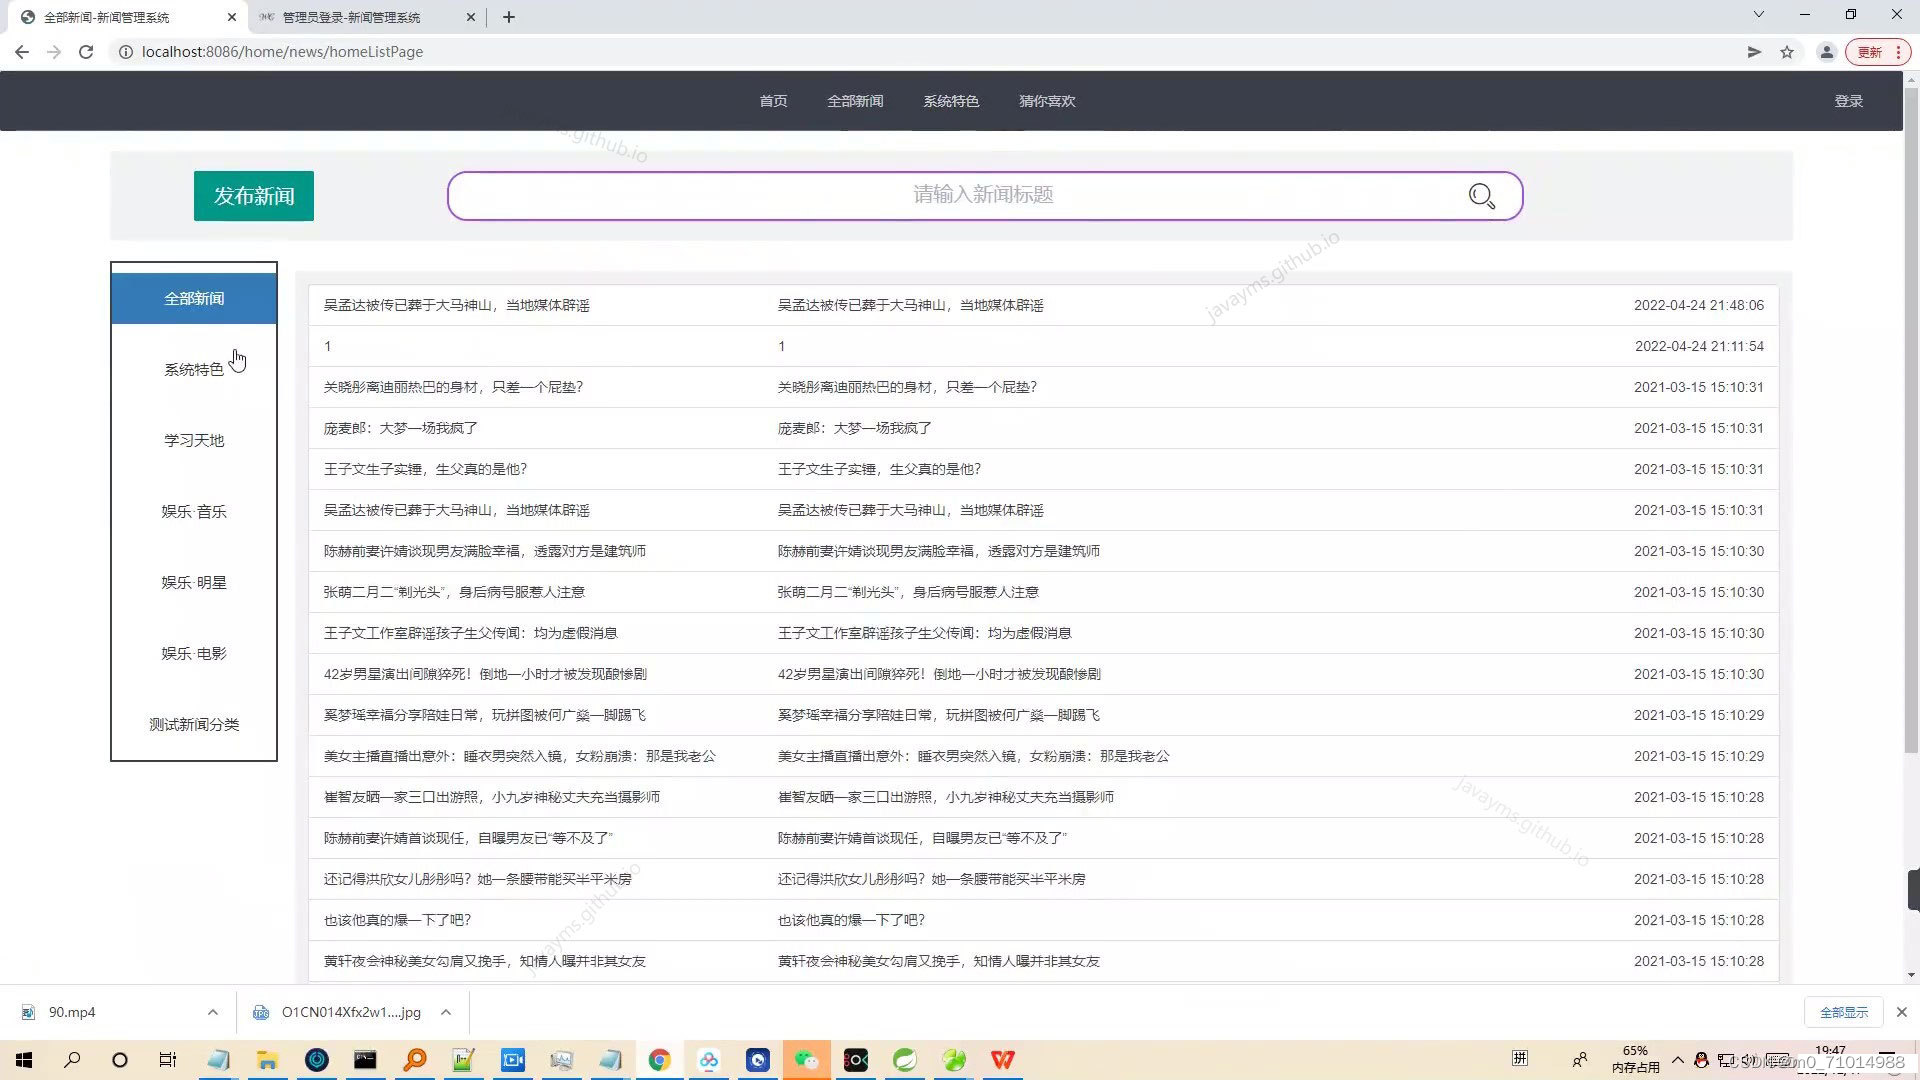Select 系统特色 in the left category list

(194, 370)
